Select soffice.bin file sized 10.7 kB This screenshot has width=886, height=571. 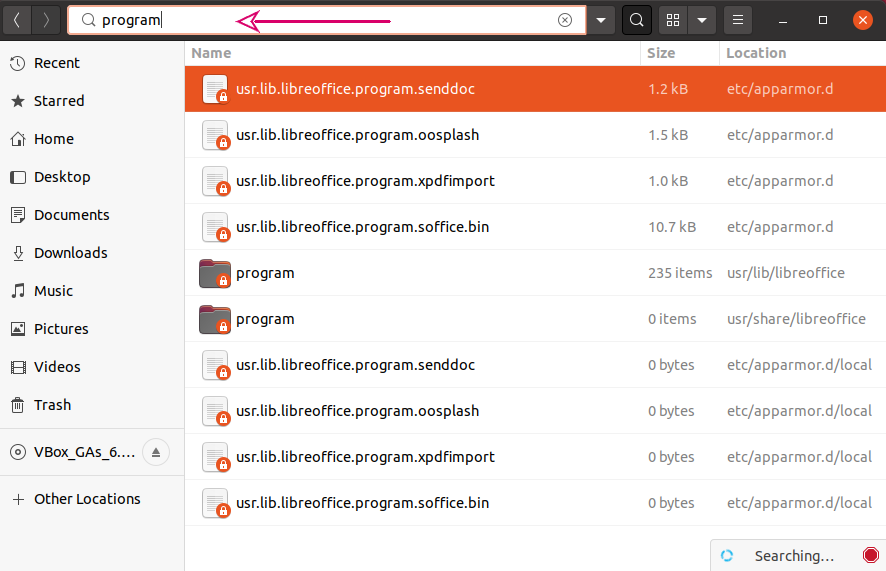pyautogui.click(x=535, y=227)
